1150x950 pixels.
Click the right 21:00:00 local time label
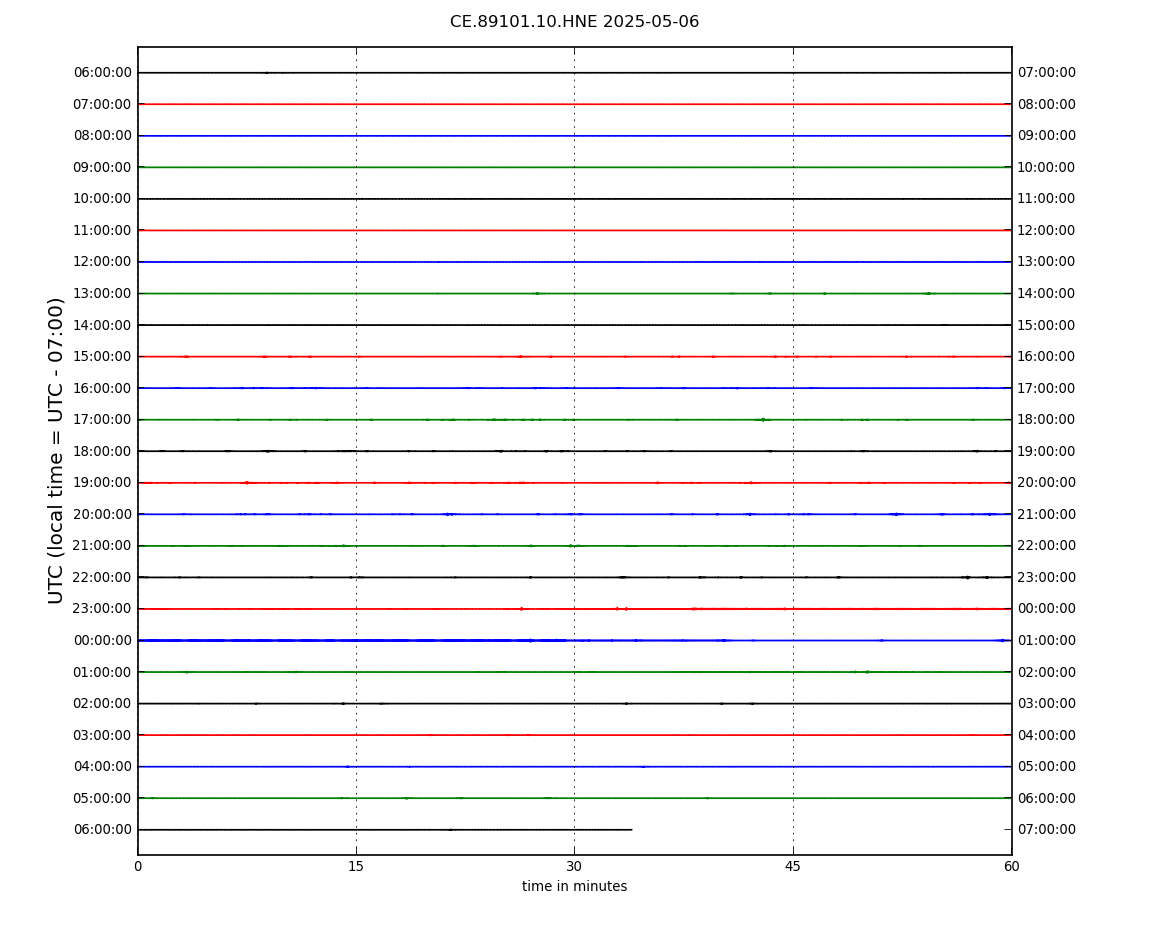click(x=1047, y=514)
